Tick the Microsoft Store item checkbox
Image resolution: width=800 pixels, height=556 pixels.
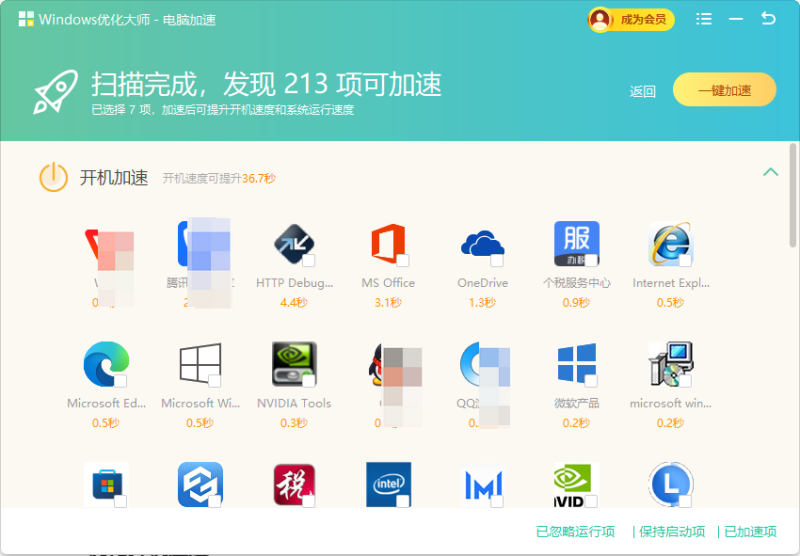click(120, 501)
